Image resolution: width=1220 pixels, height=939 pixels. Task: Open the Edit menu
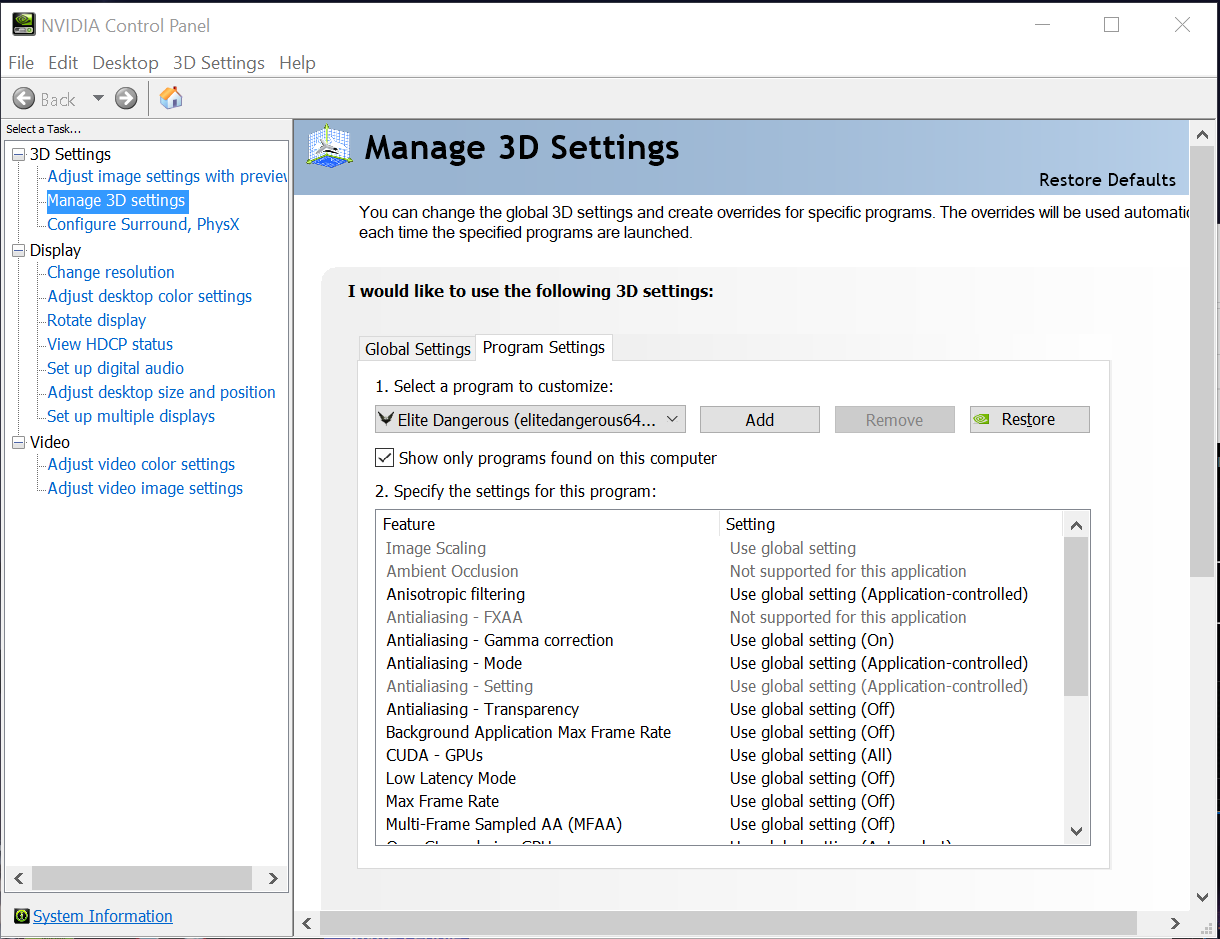click(x=63, y=62)
